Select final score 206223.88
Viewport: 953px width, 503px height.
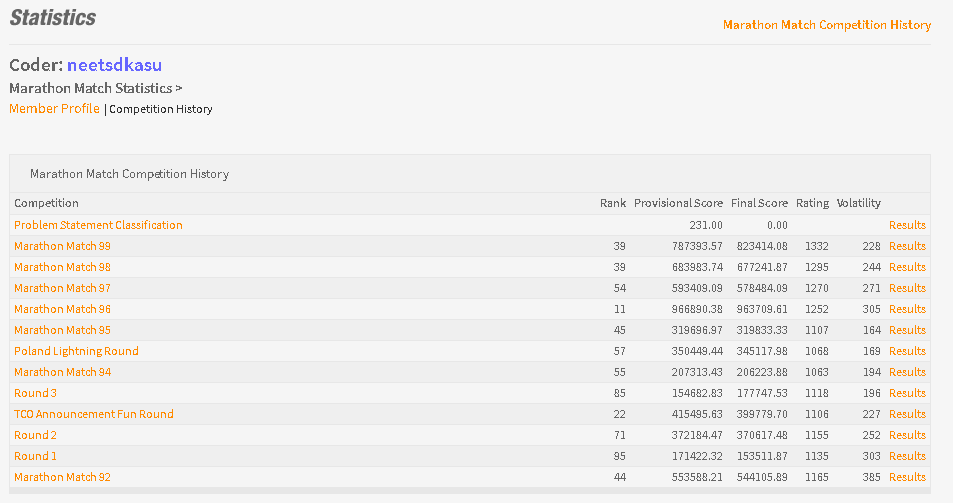point(762,372)
